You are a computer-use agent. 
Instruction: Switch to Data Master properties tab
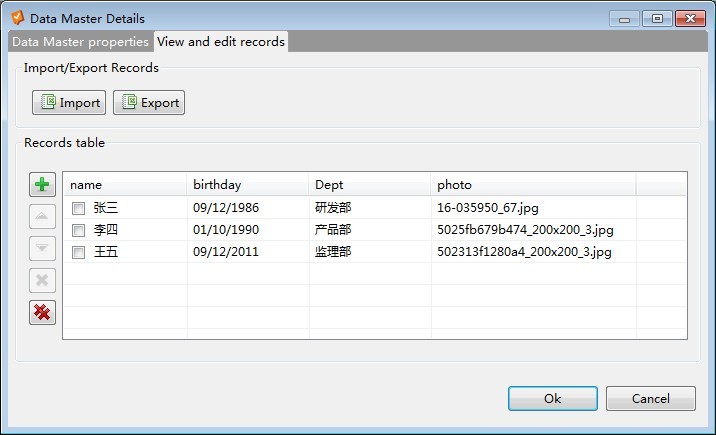pyautogui.click(x=80, y=41)
